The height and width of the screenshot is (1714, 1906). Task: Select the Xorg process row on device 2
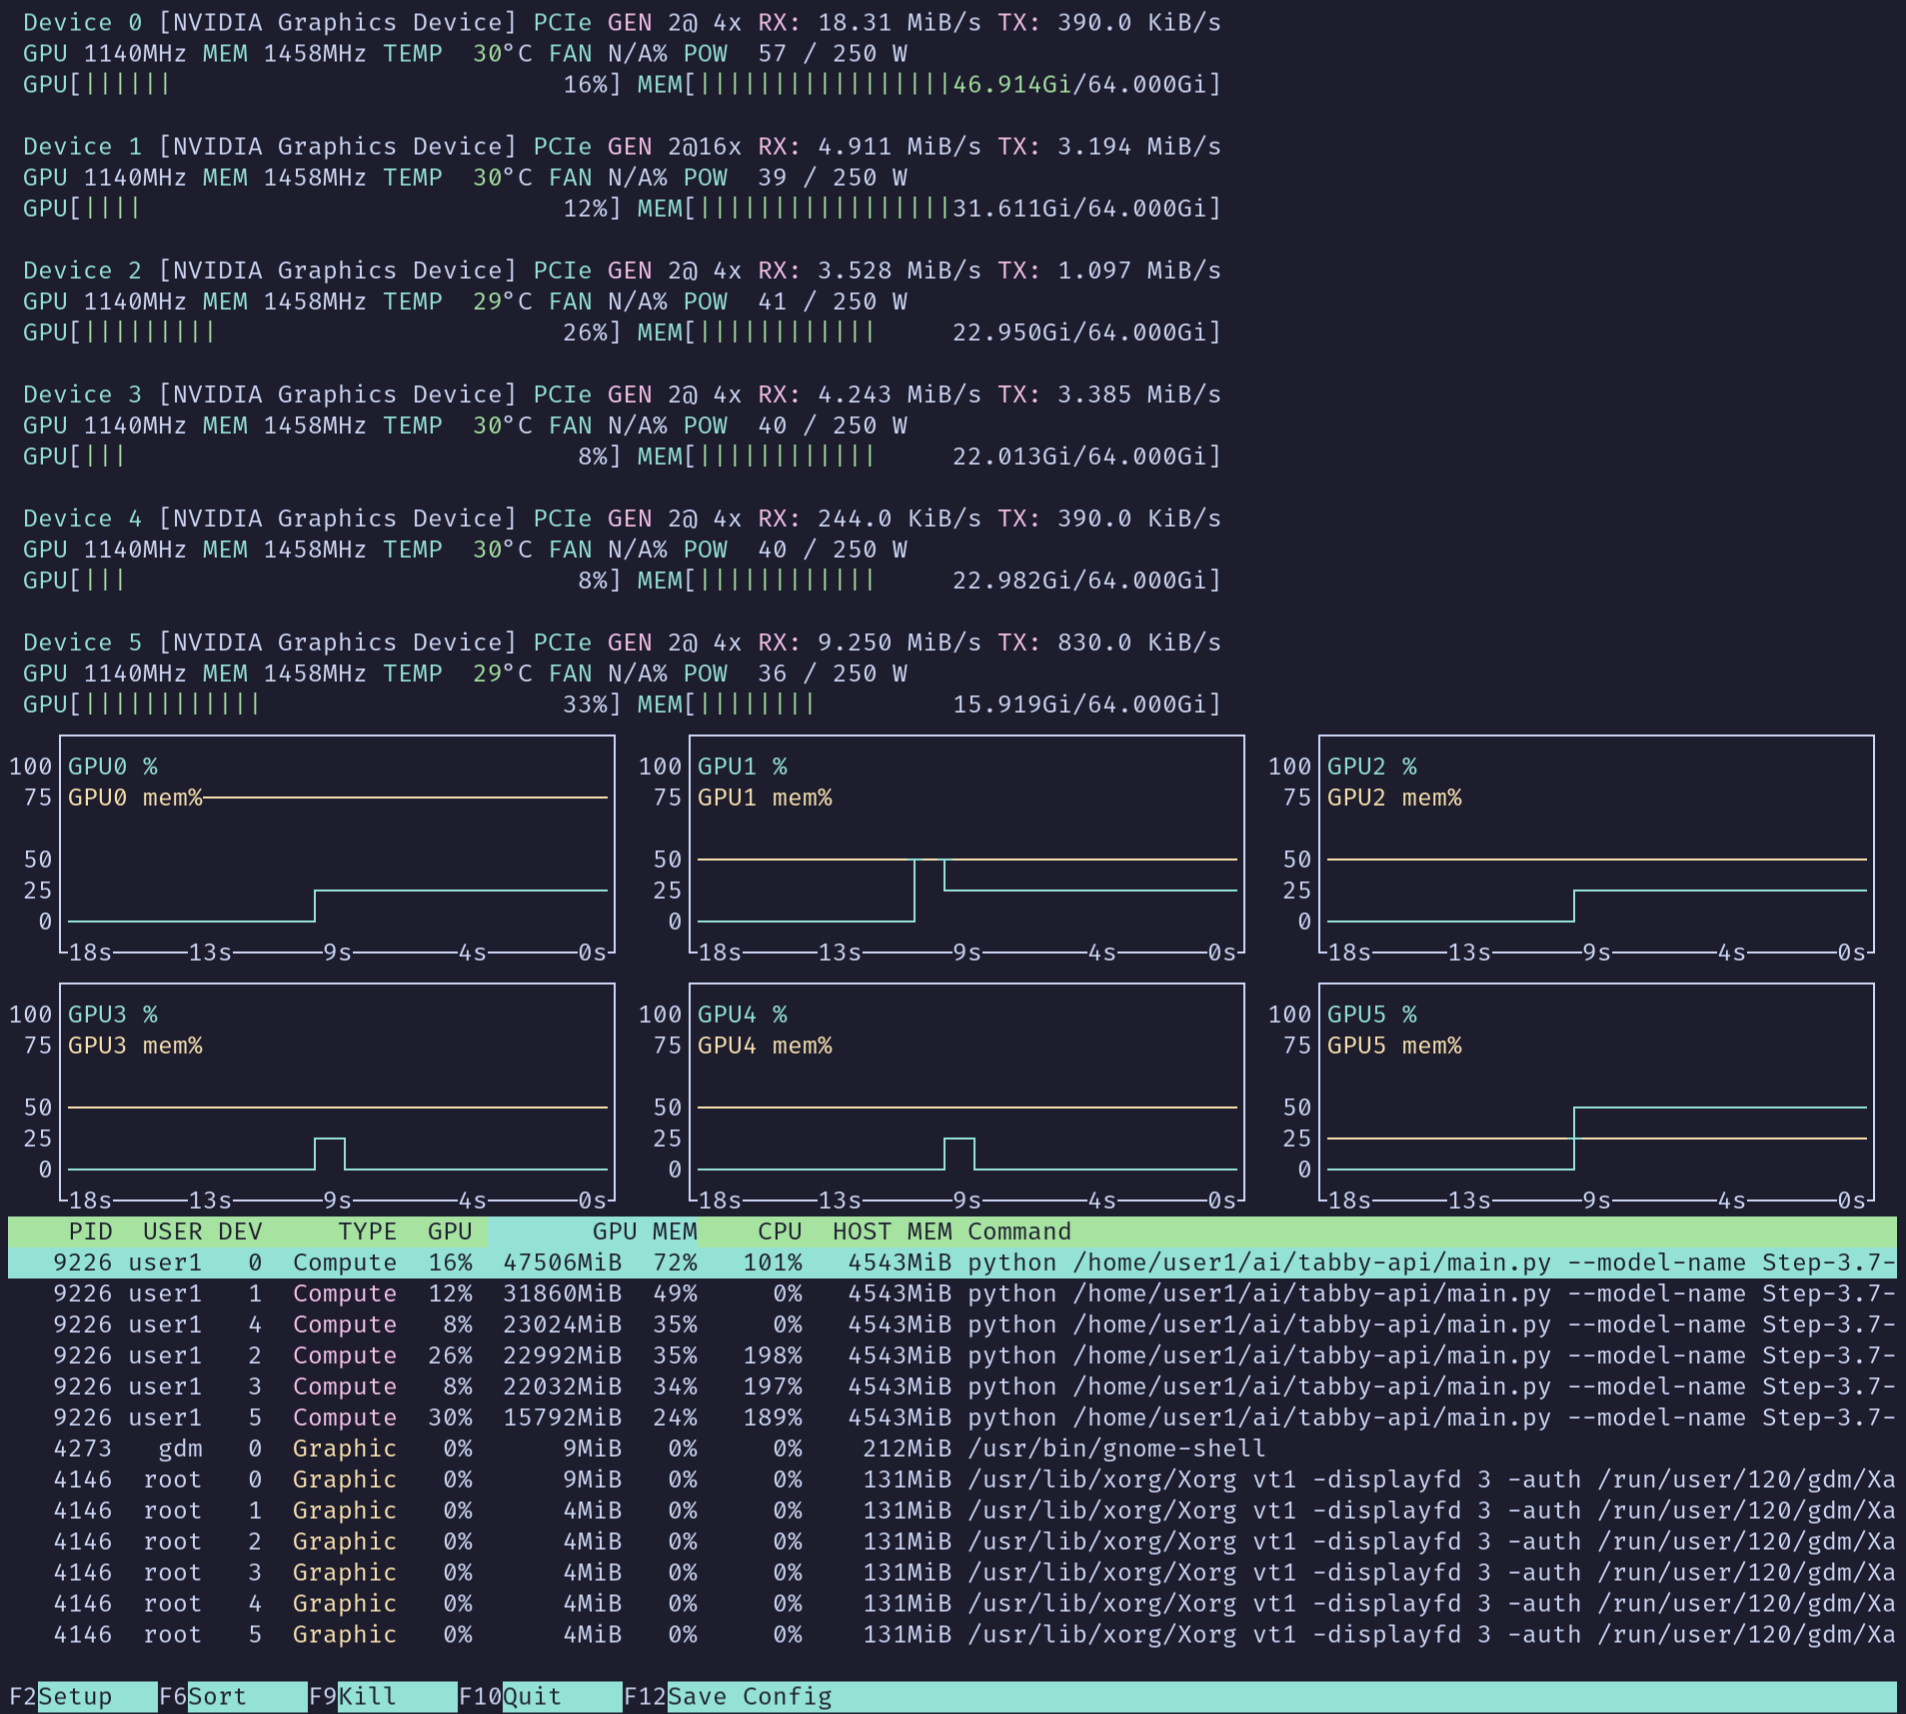coord(952,1541)
